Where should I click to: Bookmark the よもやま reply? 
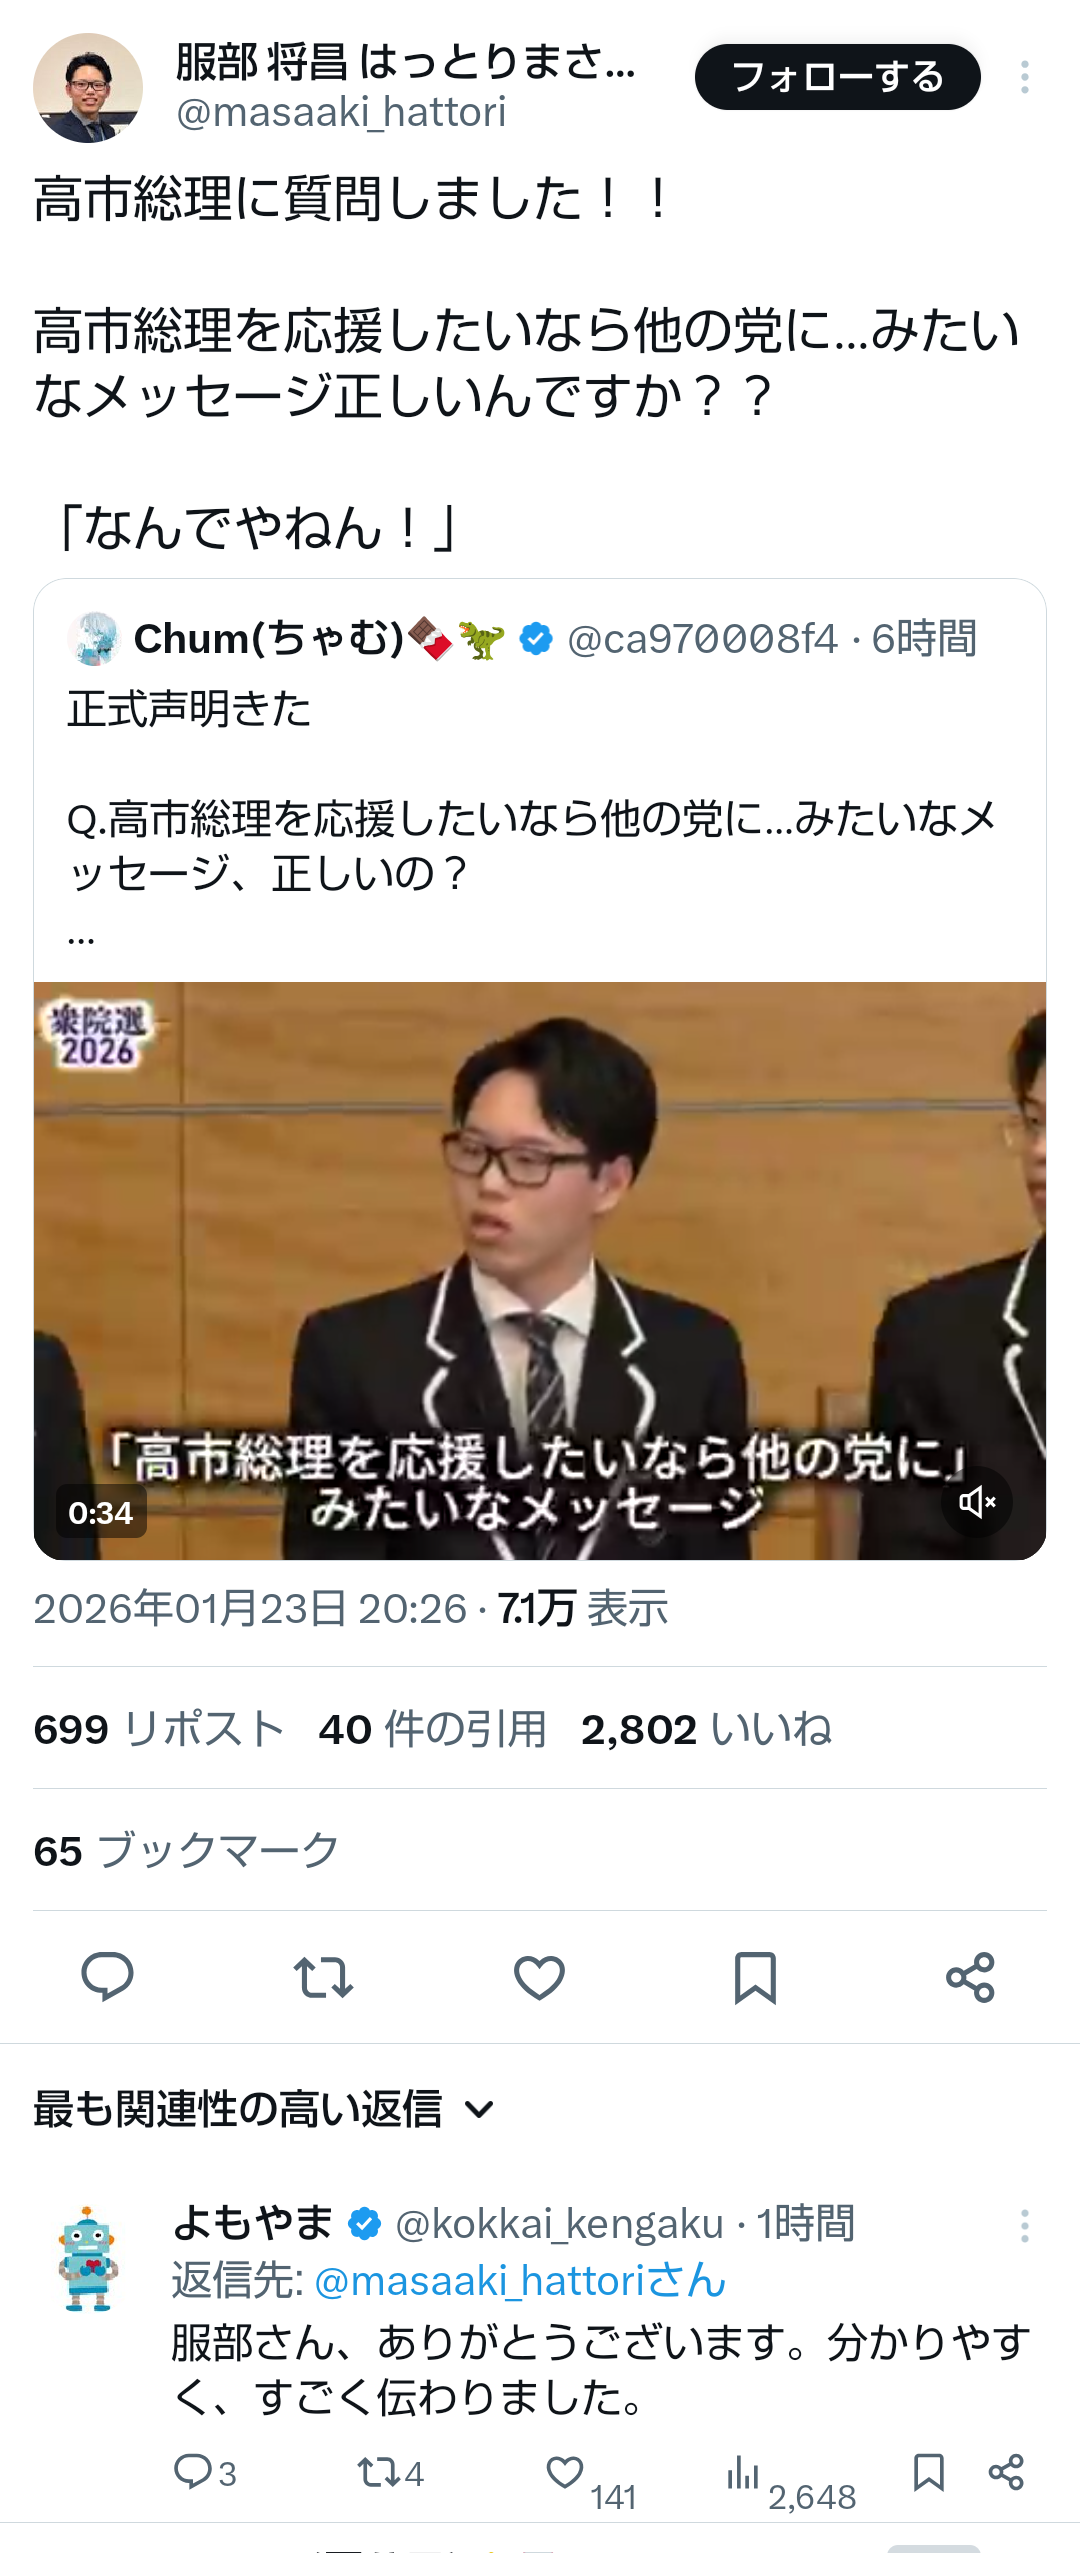pos(929,2472)
